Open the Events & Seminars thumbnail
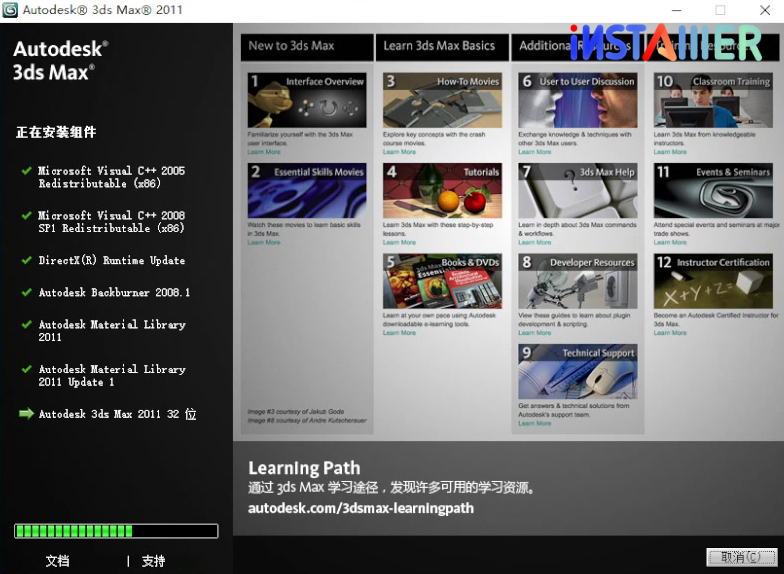784x574 pixels. coord(713,190)
